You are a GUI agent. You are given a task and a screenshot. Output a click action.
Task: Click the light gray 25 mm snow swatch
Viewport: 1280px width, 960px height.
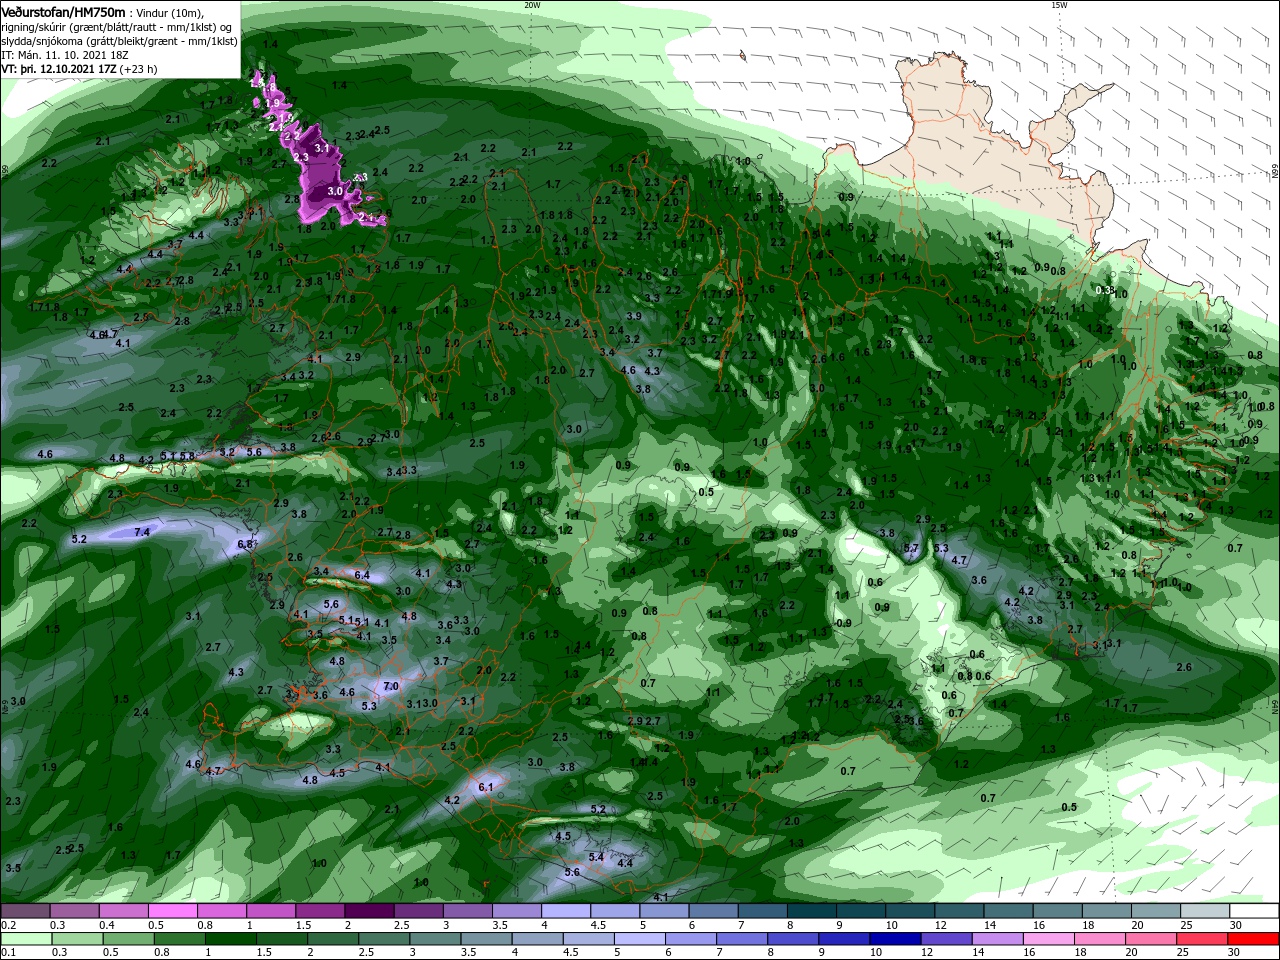(1206, 911)
